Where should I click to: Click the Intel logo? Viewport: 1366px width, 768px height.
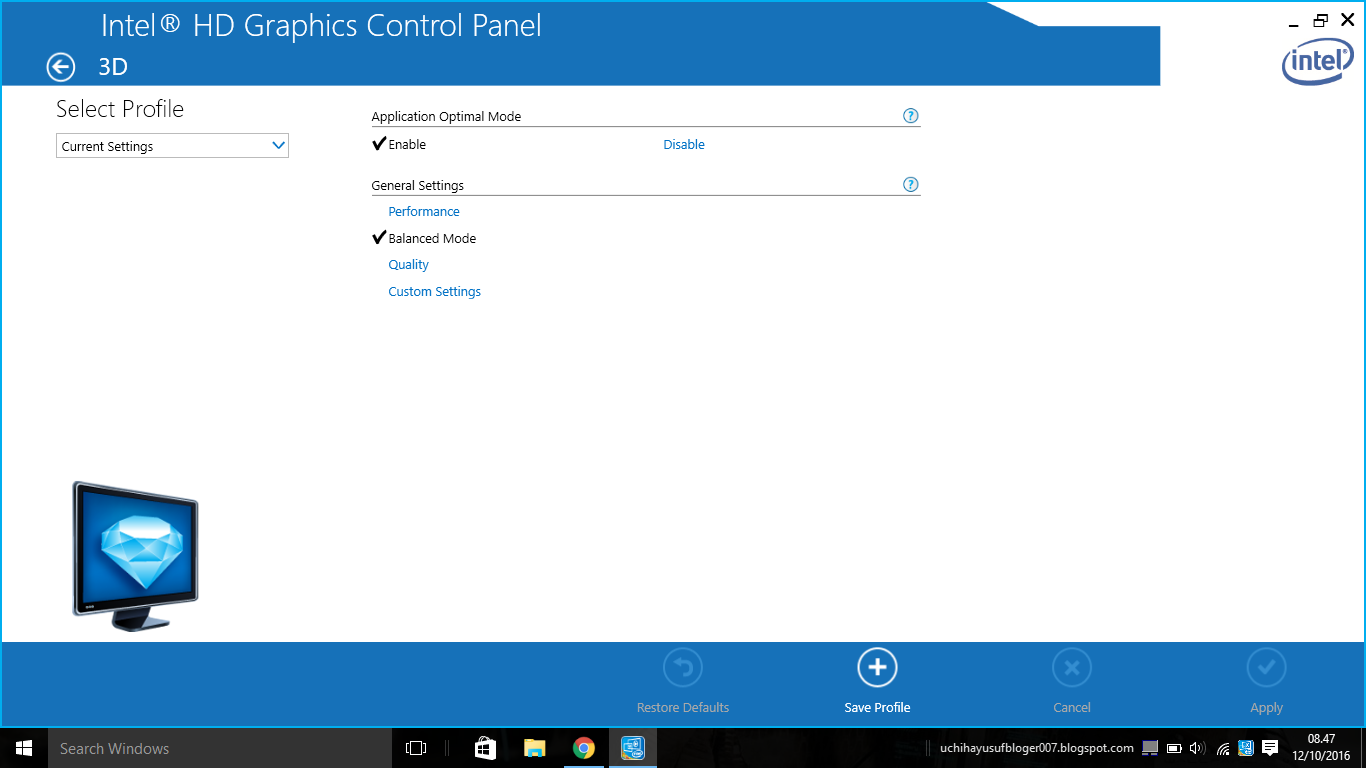coord(1318,63)
